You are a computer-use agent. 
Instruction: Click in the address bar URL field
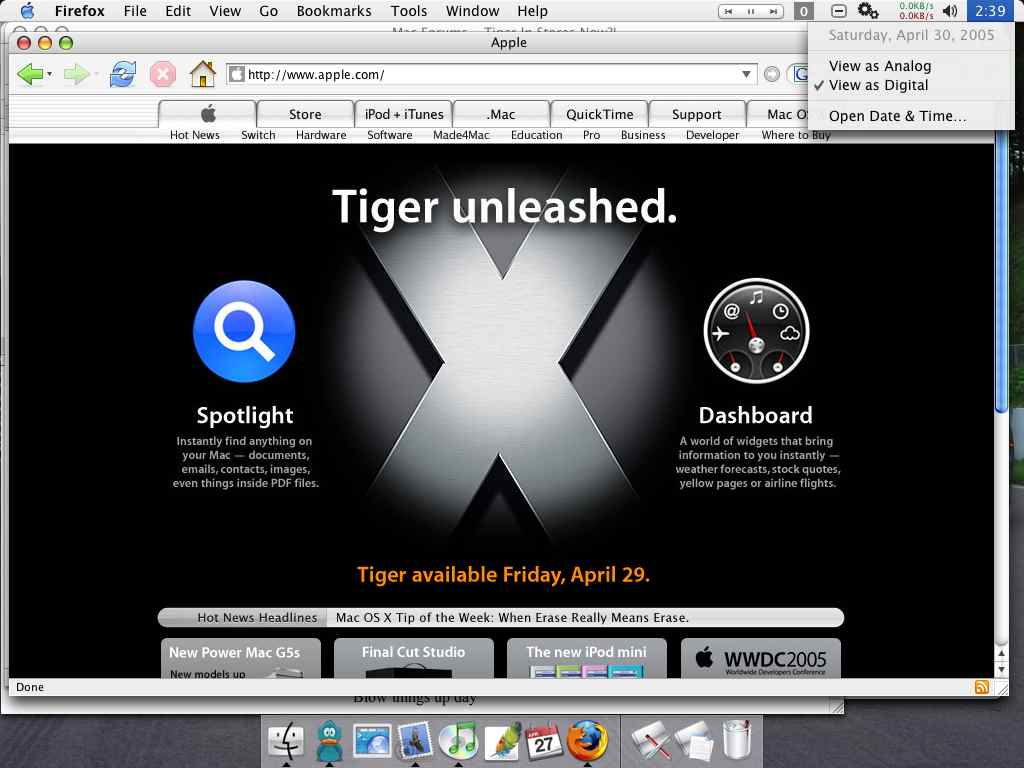[x=492, y=74]
